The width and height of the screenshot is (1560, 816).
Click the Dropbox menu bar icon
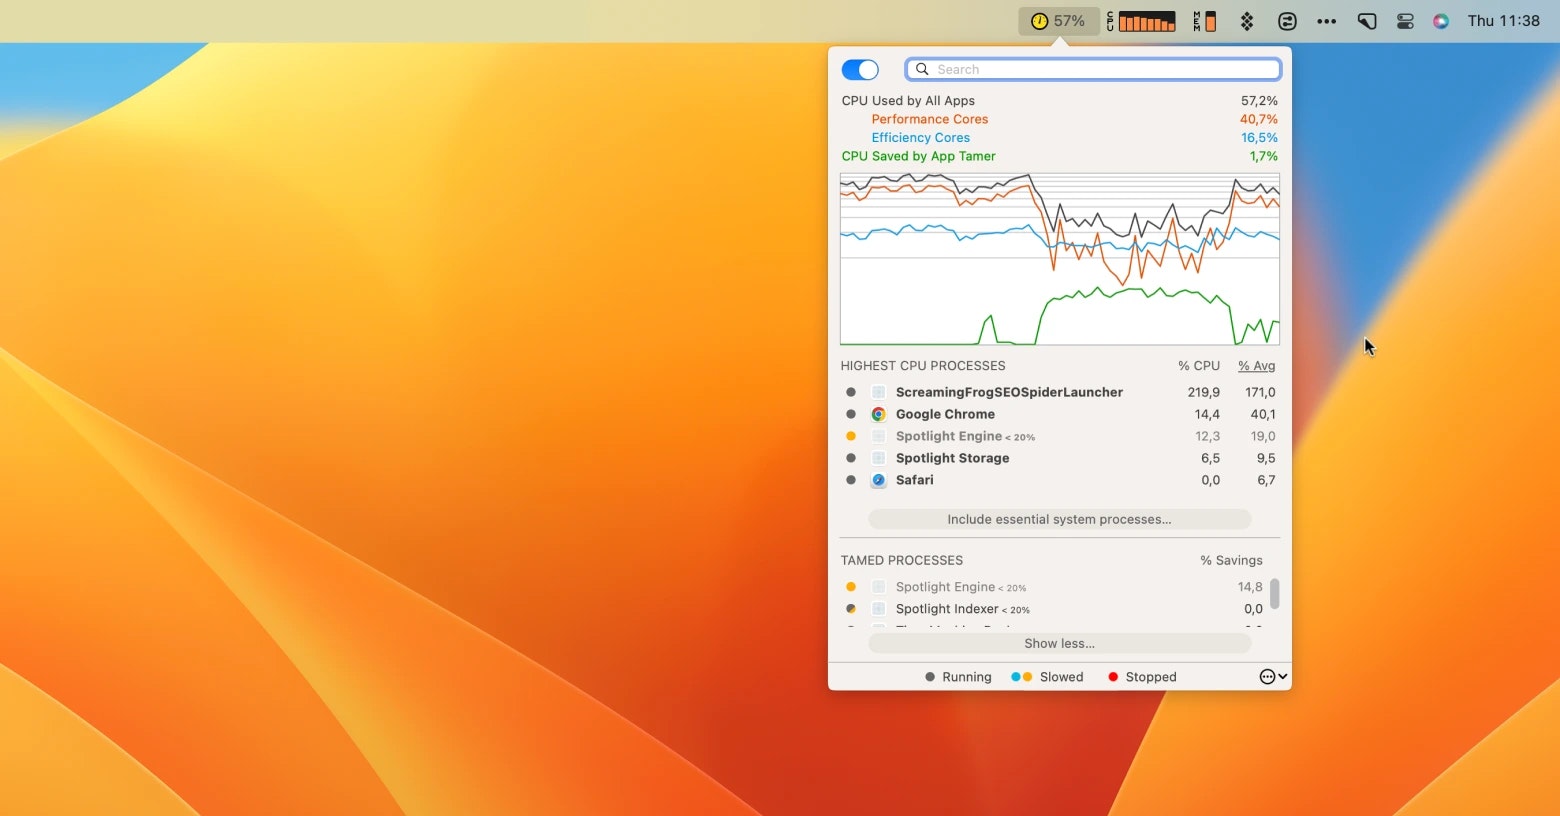1247,21
